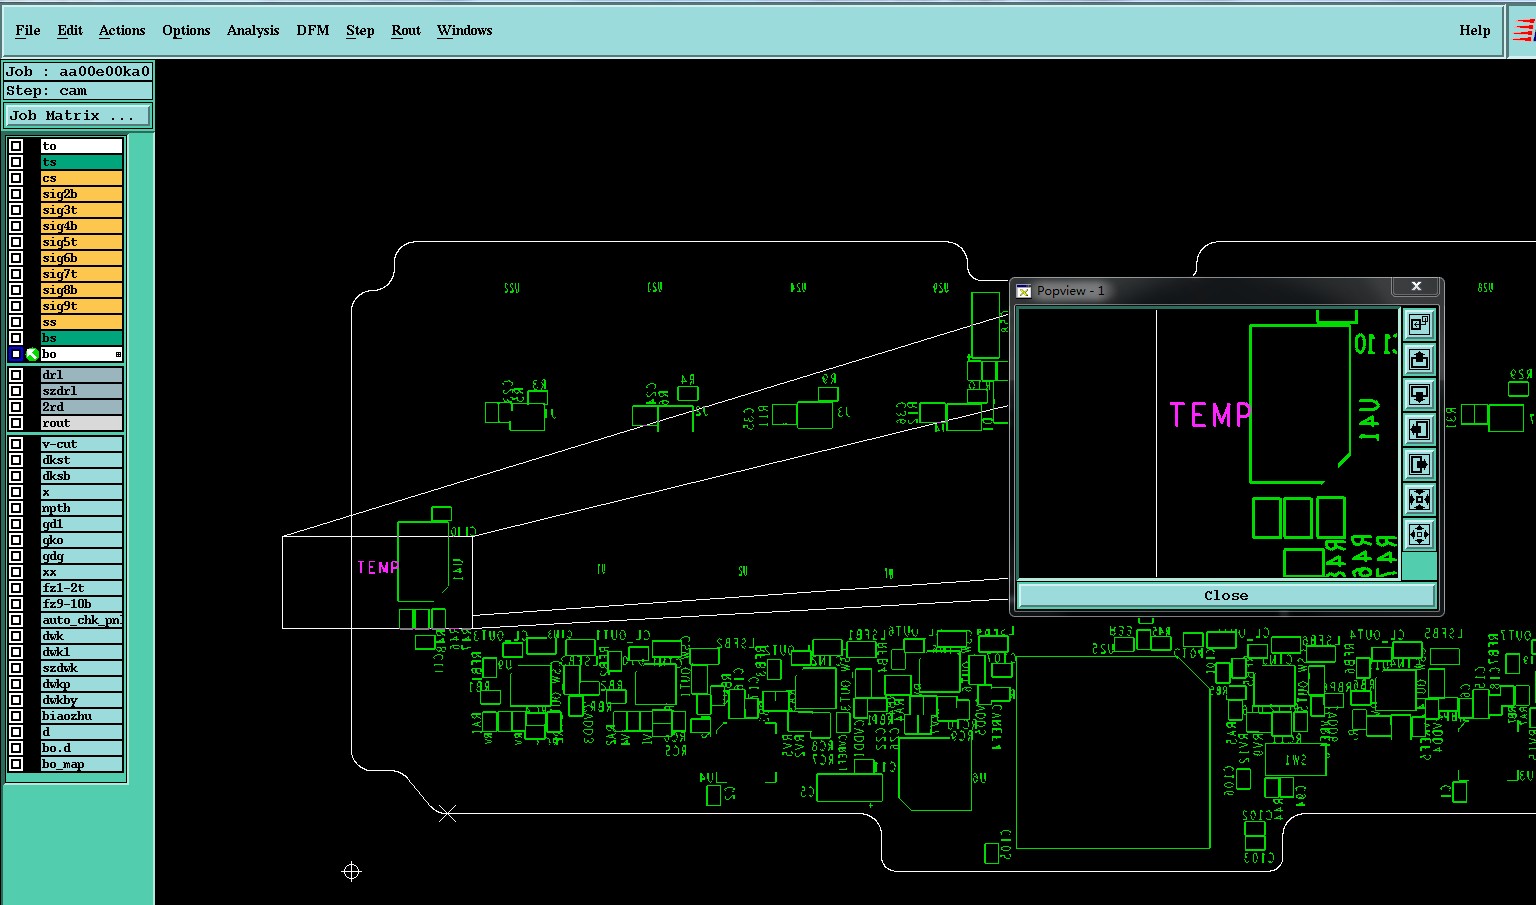Pan right in the Popview window
The image size is (1536, 905).
pos(1419,464)
